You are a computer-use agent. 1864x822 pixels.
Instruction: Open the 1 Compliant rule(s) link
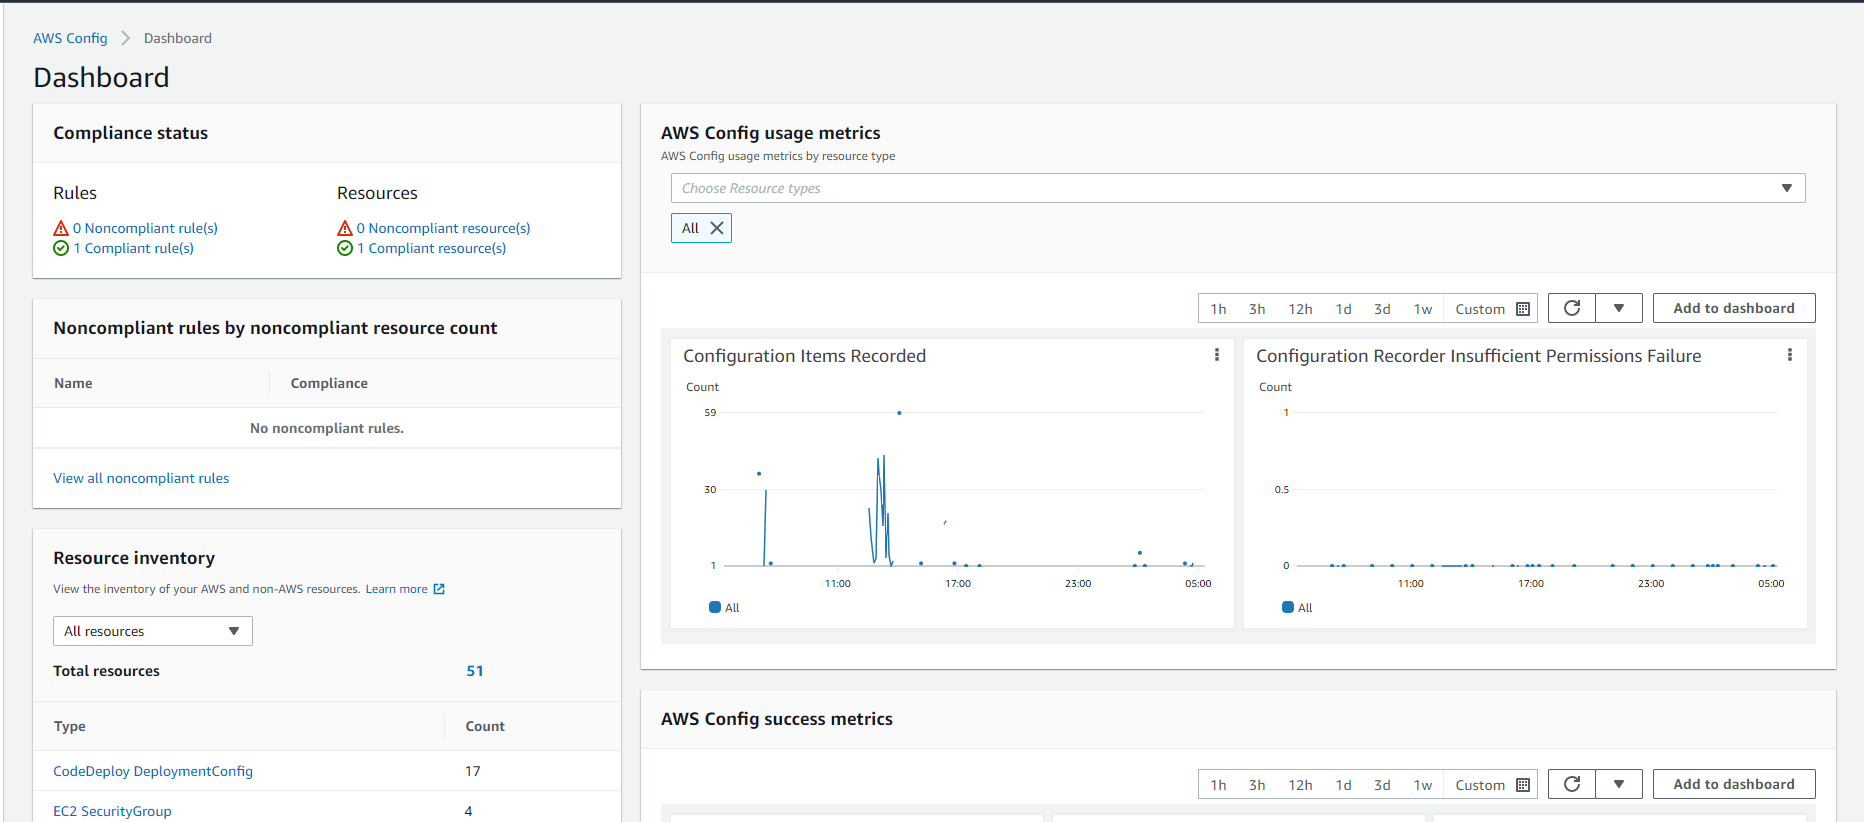[x=133, y=248]
